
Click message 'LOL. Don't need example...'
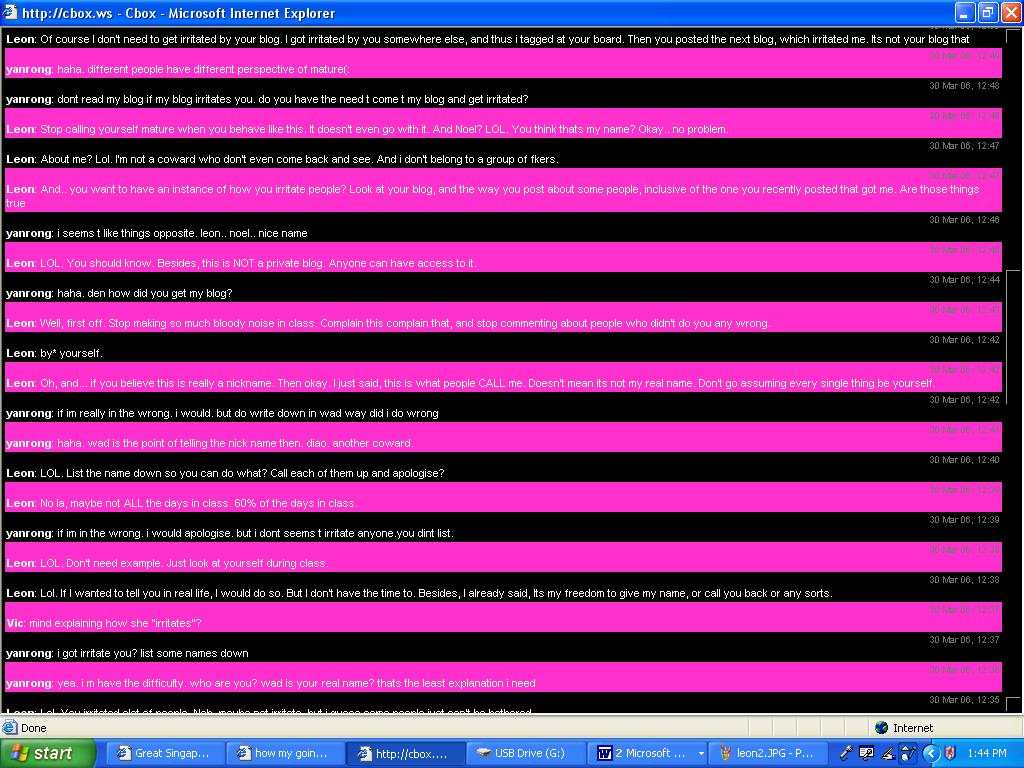[x=184, y=563]
